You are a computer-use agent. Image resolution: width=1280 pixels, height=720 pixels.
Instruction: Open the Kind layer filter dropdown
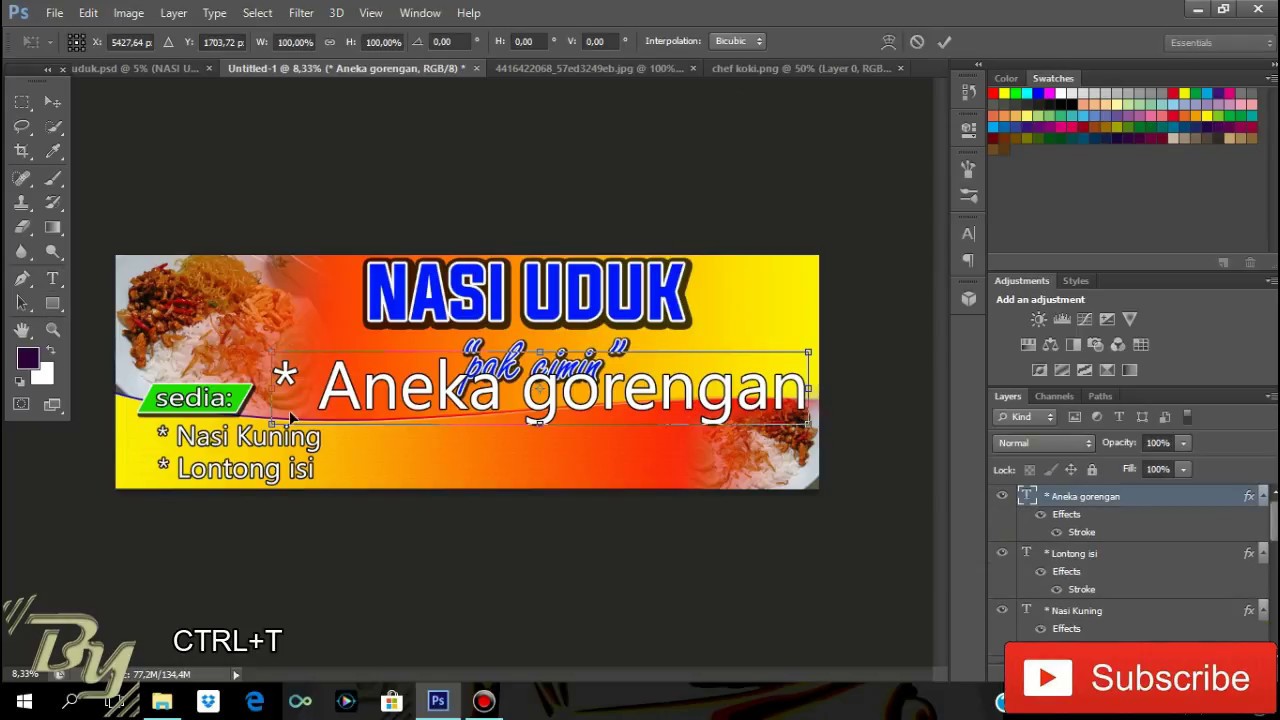[x=1025, y=417]
